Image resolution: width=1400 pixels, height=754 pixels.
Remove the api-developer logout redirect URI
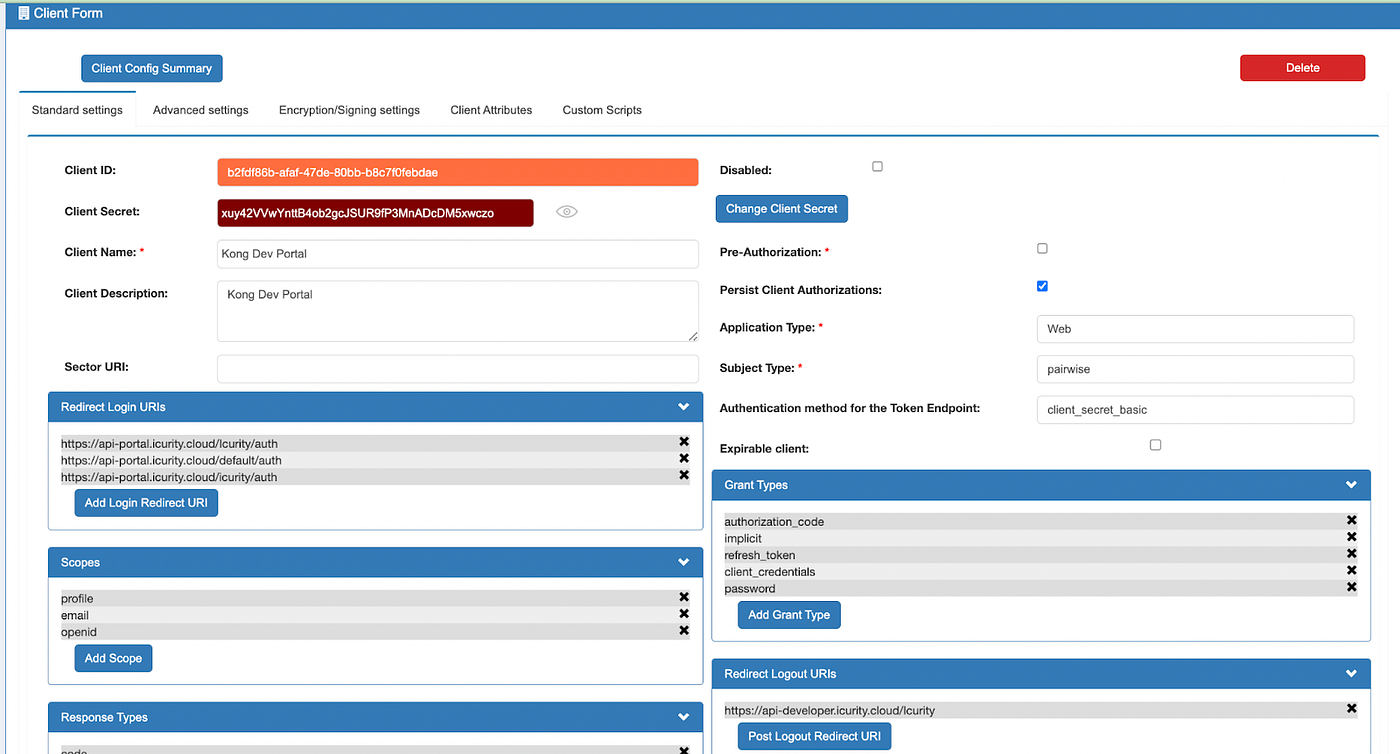[1351, 709]
